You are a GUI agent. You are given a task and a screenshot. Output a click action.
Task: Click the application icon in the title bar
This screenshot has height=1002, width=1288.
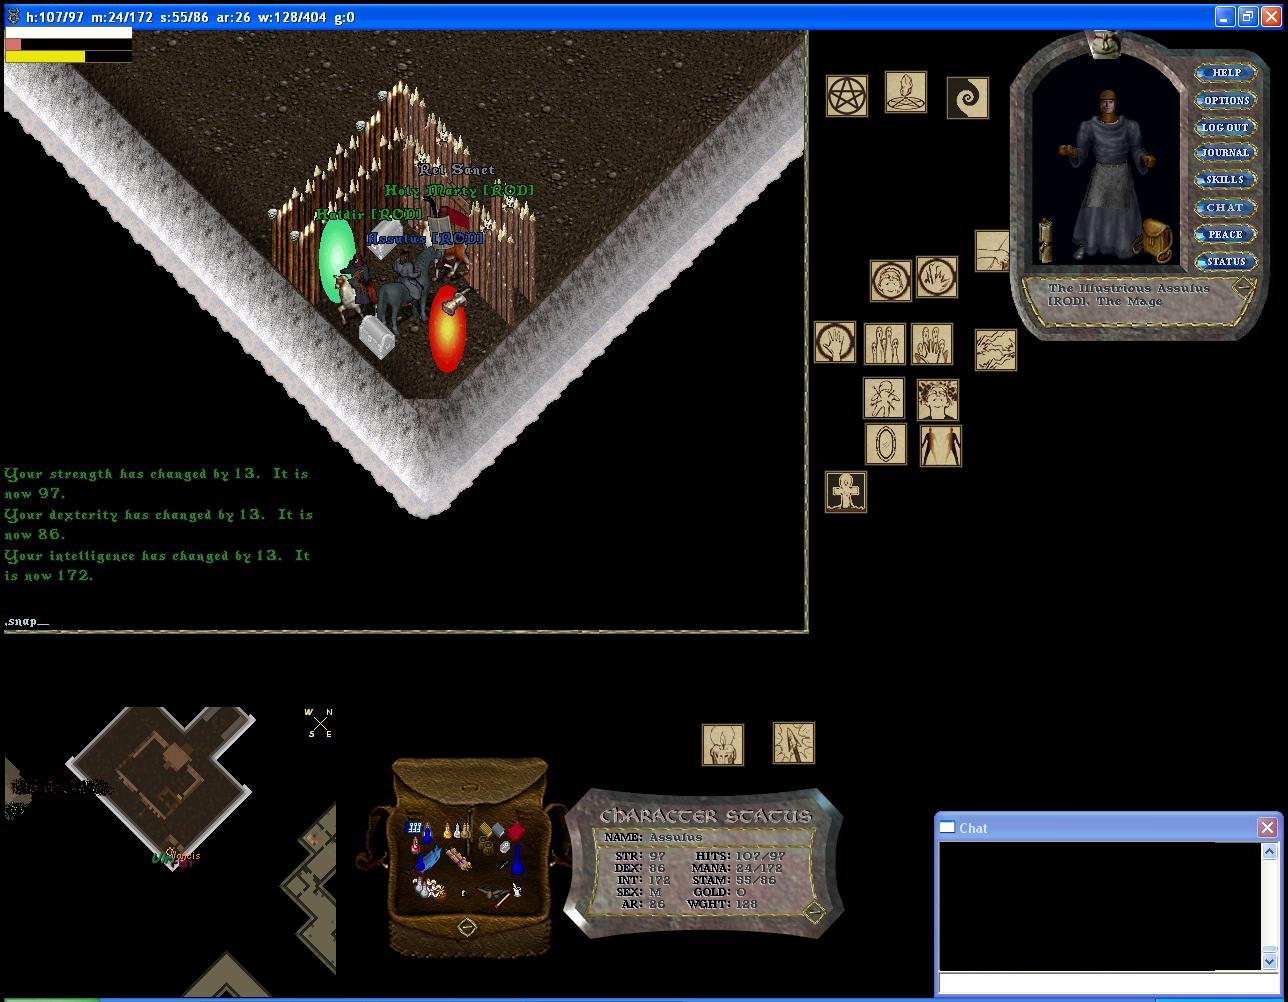(13, 17)
